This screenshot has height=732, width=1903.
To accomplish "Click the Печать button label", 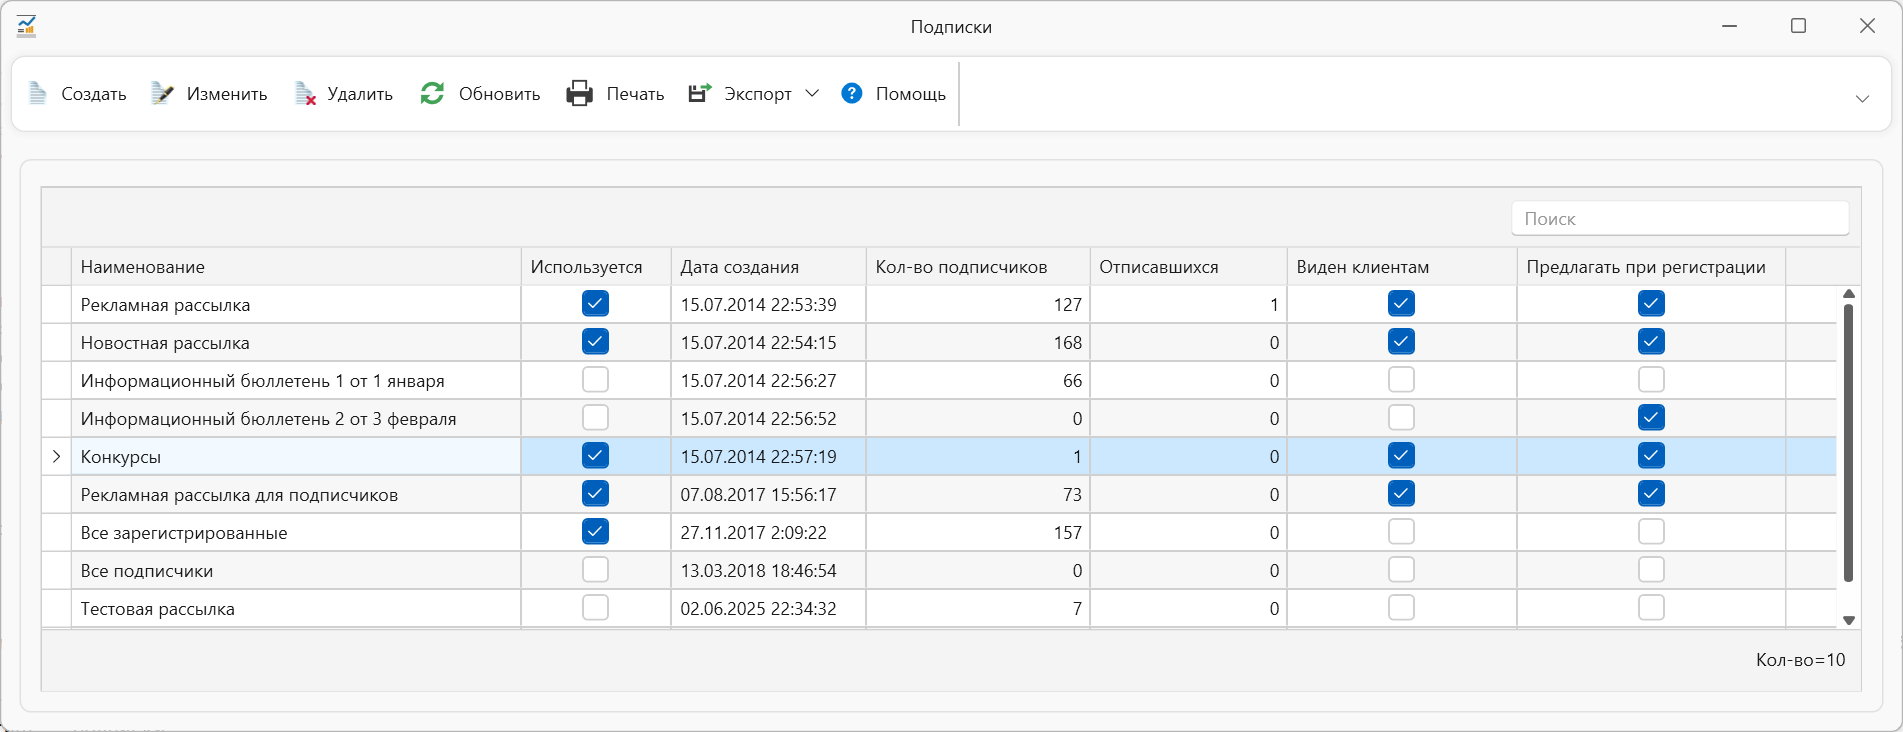I will point(635,94).
